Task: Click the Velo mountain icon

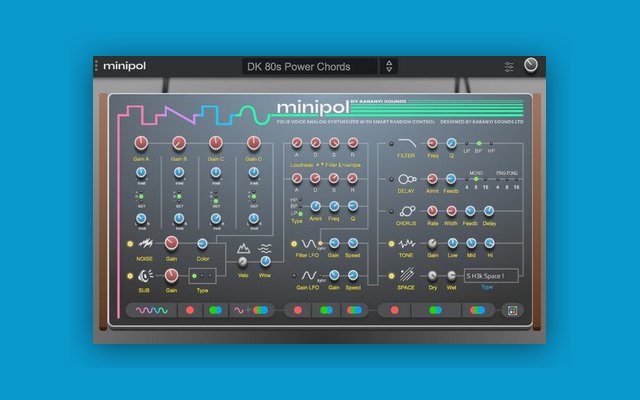Action: point(243,248)
